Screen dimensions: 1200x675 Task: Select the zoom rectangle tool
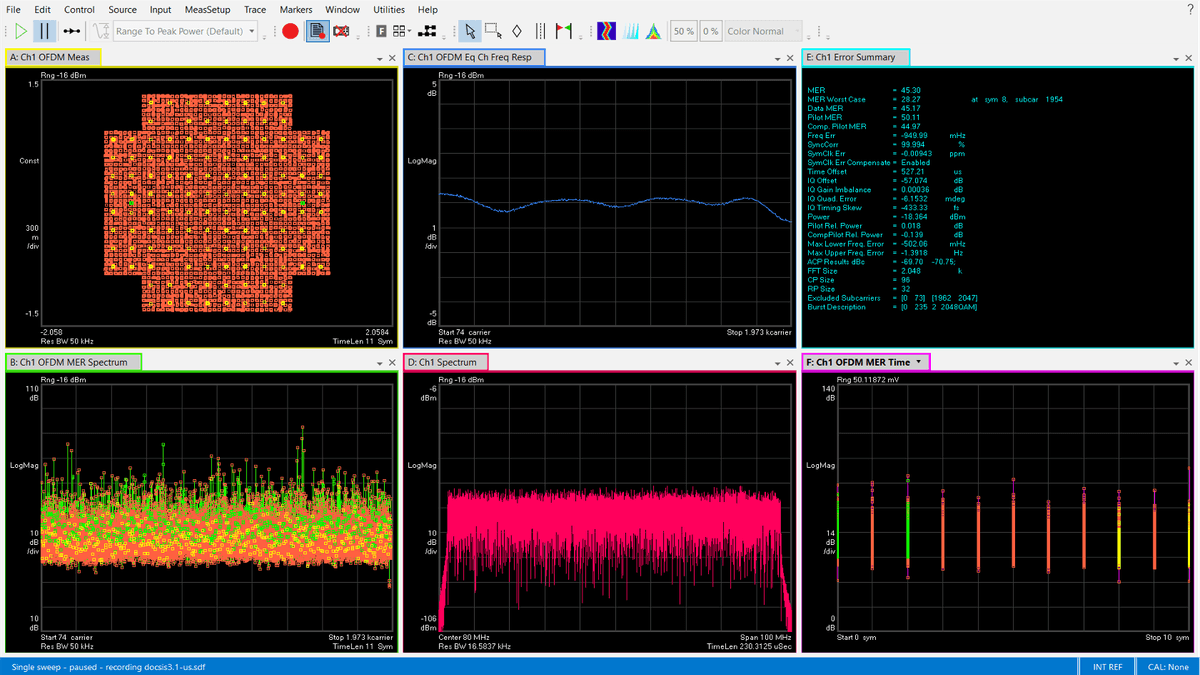[x=492, y=30]
